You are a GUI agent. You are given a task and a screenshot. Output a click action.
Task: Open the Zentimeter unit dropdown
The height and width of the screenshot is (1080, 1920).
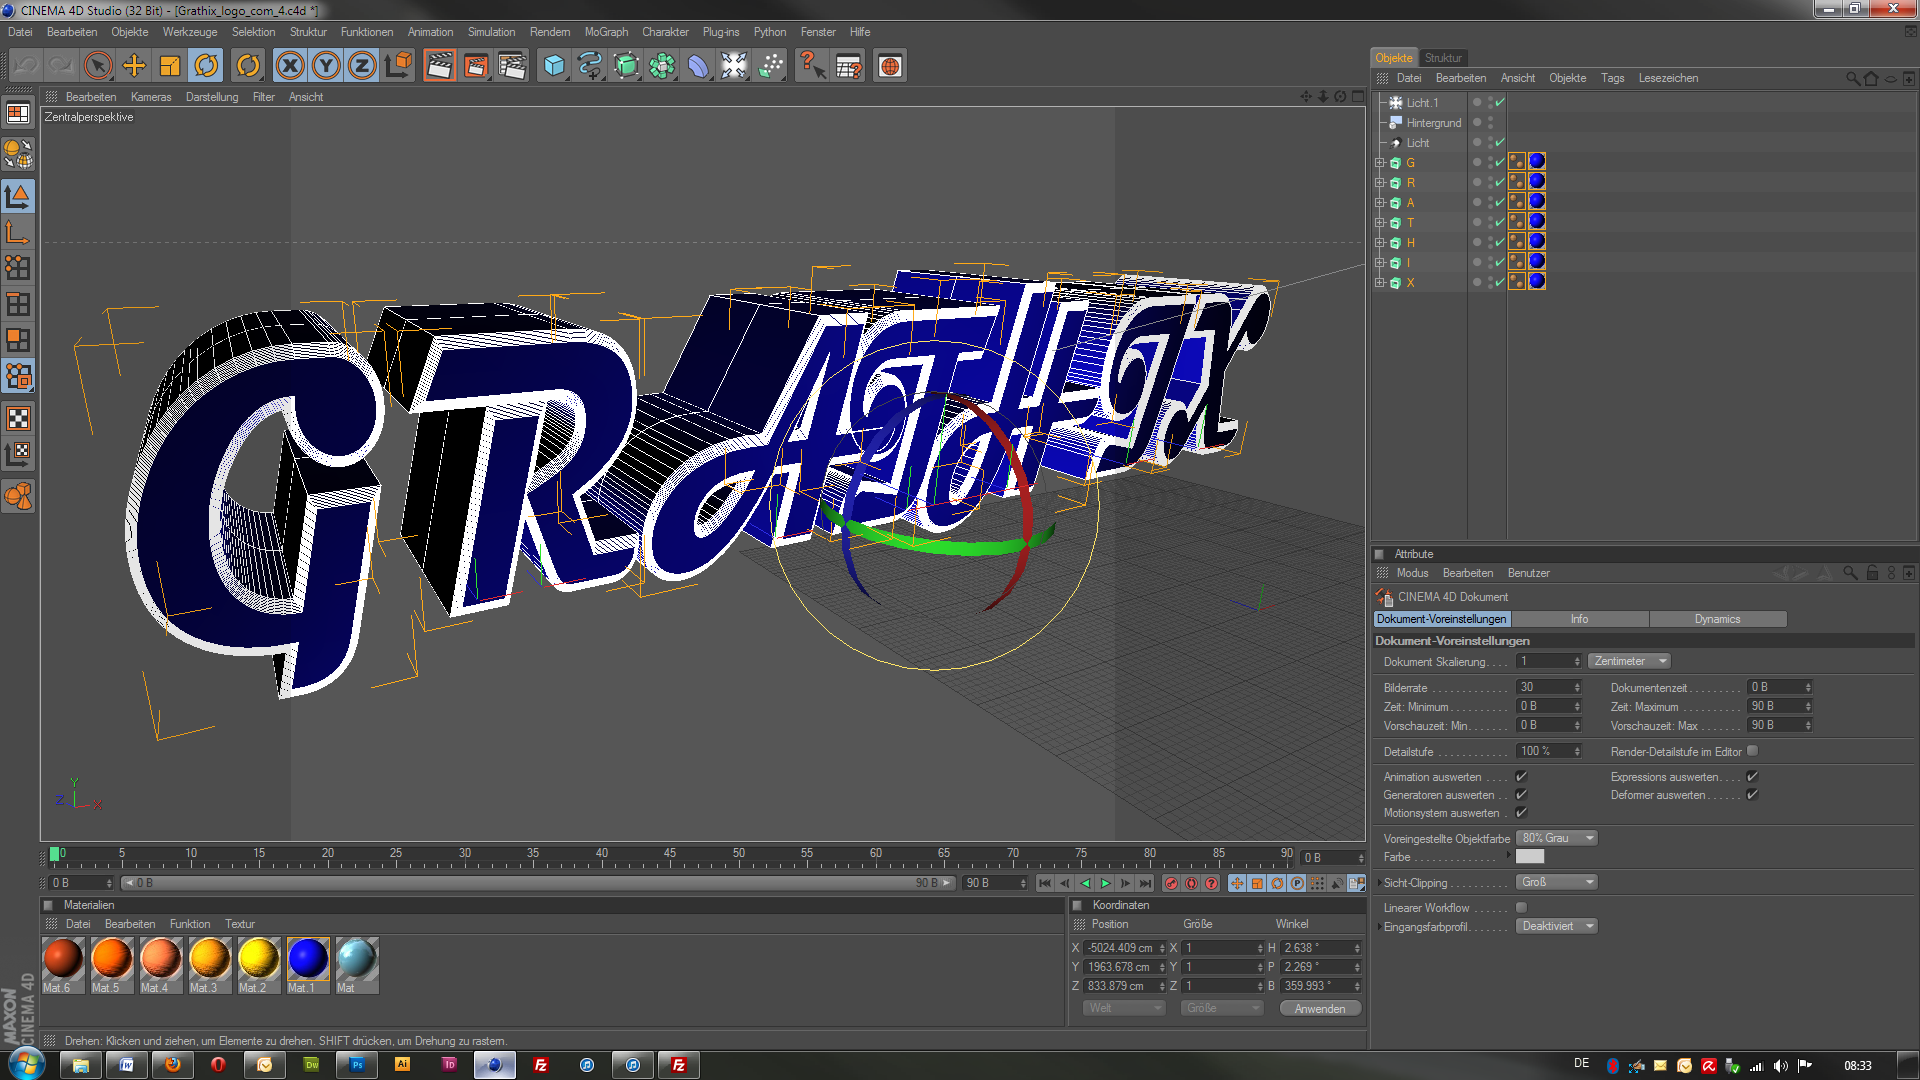[1629, 661]
